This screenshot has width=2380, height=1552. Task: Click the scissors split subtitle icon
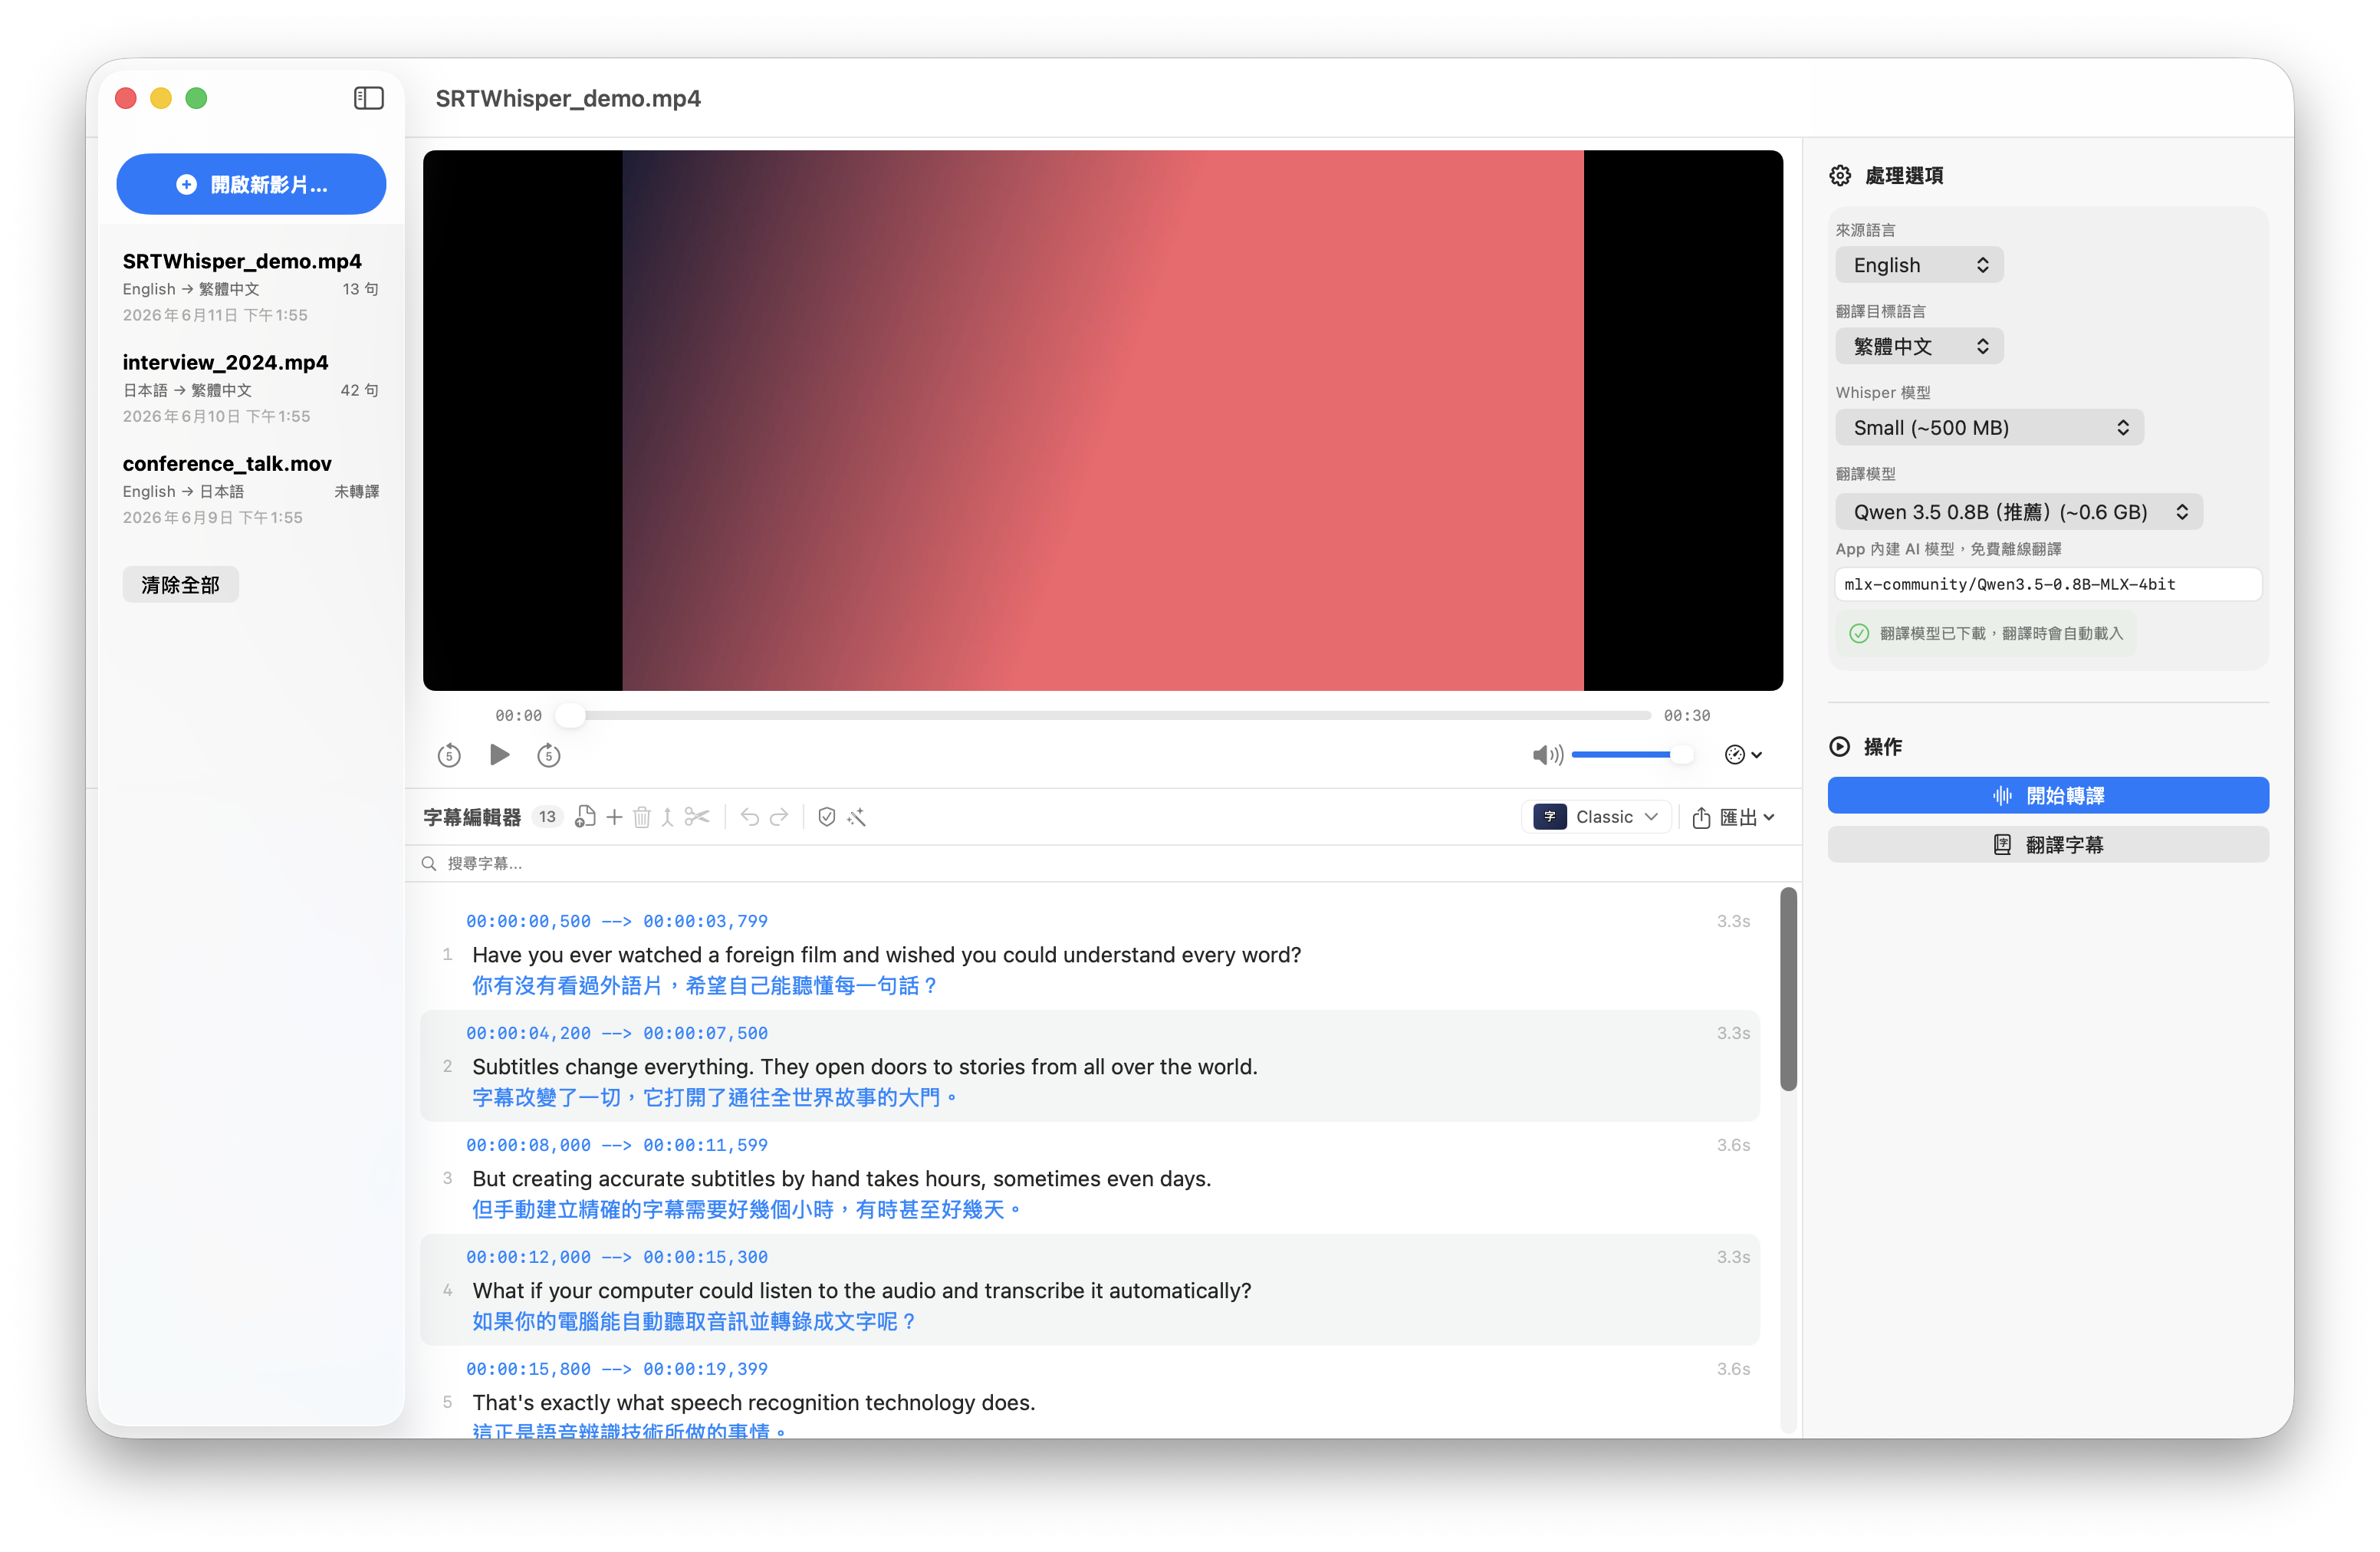click(697, 817)
